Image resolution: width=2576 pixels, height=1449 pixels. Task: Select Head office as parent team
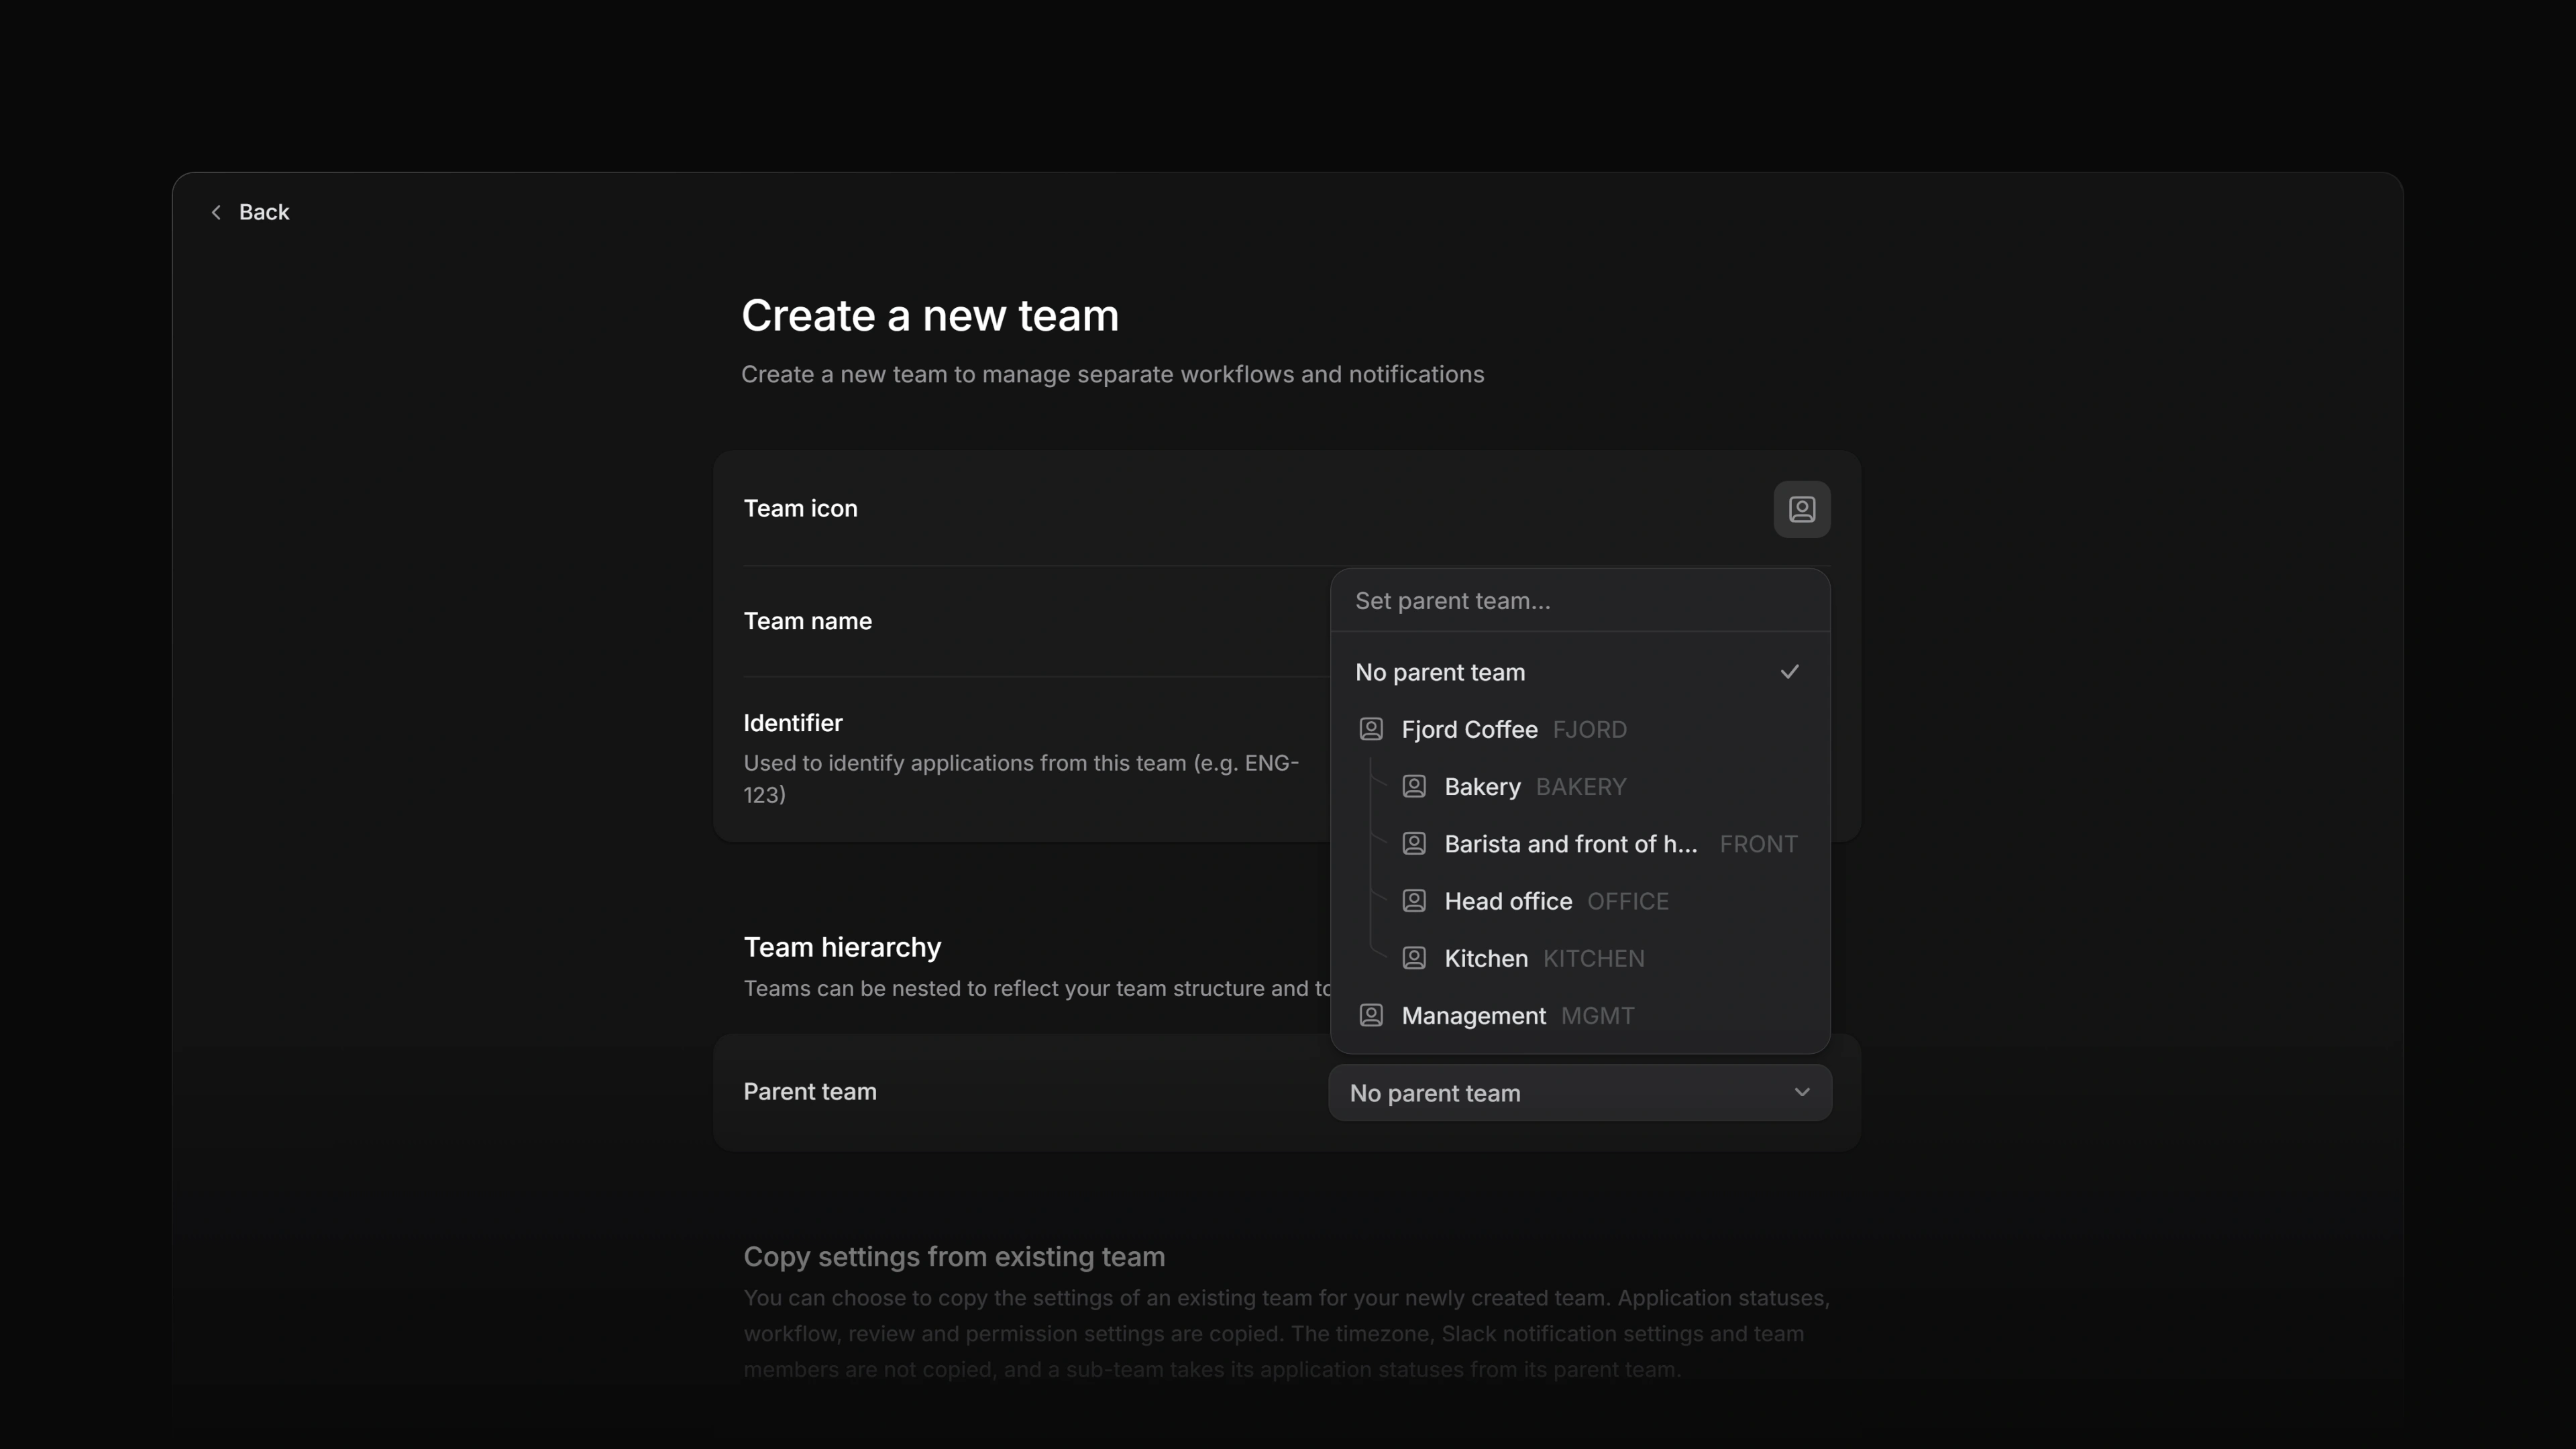[x=1580, y=900]
